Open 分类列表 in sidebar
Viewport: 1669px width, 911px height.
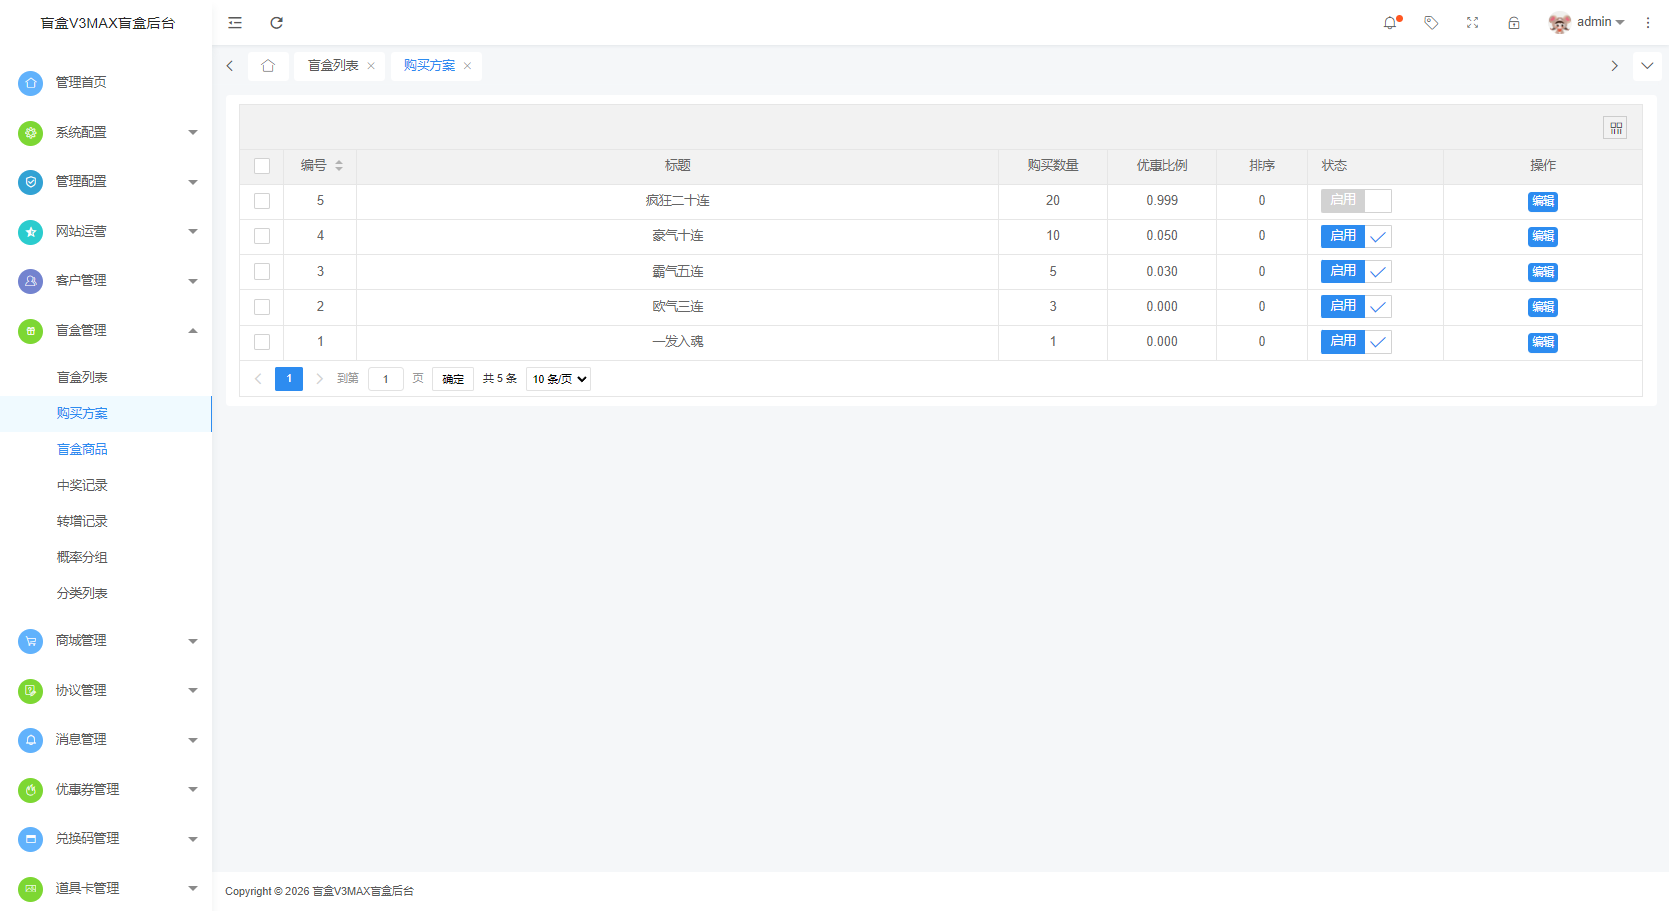click(82, 594)
